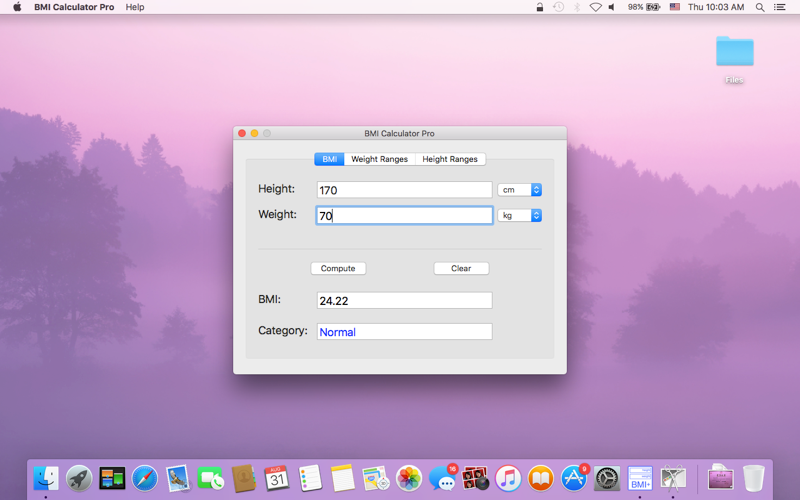This screenshot has width=800, height=500.
Task: Expand the weight unit kg dropdown
Action: pos(519,215)
